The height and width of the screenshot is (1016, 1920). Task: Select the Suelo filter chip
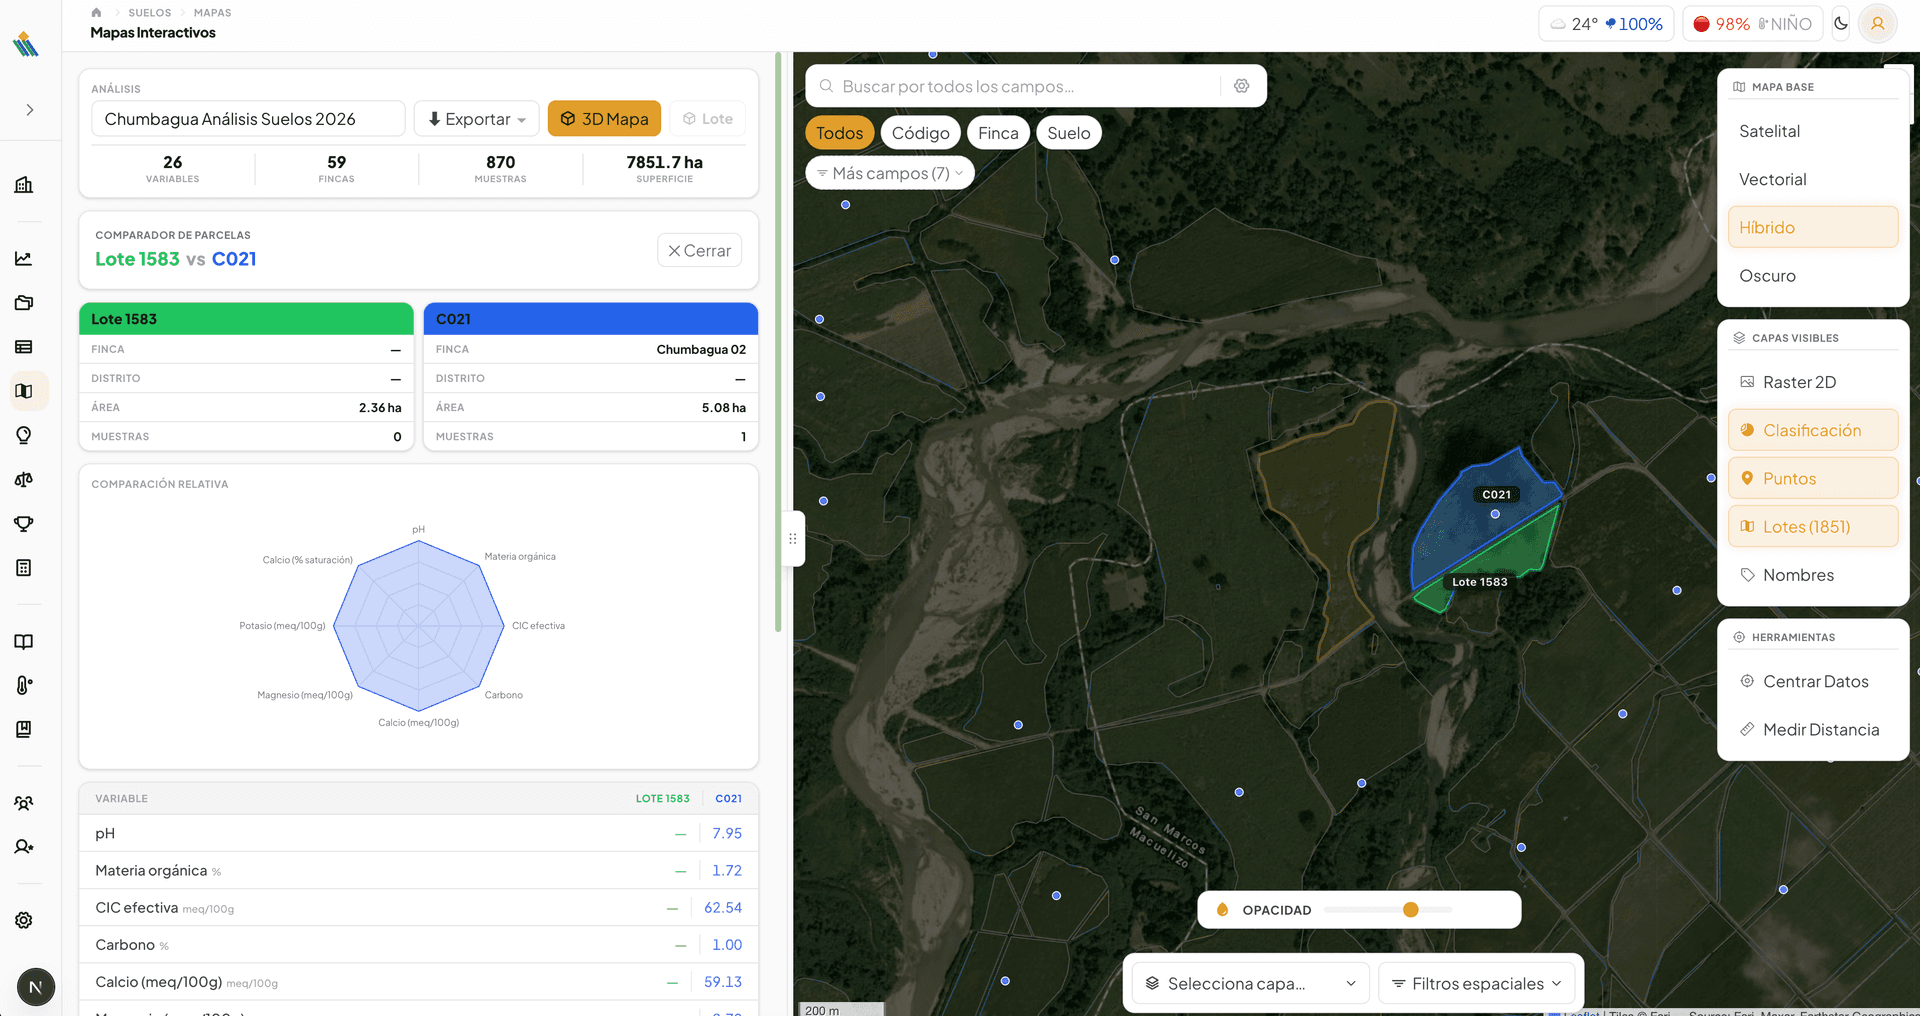click(x=1069, y=133)
